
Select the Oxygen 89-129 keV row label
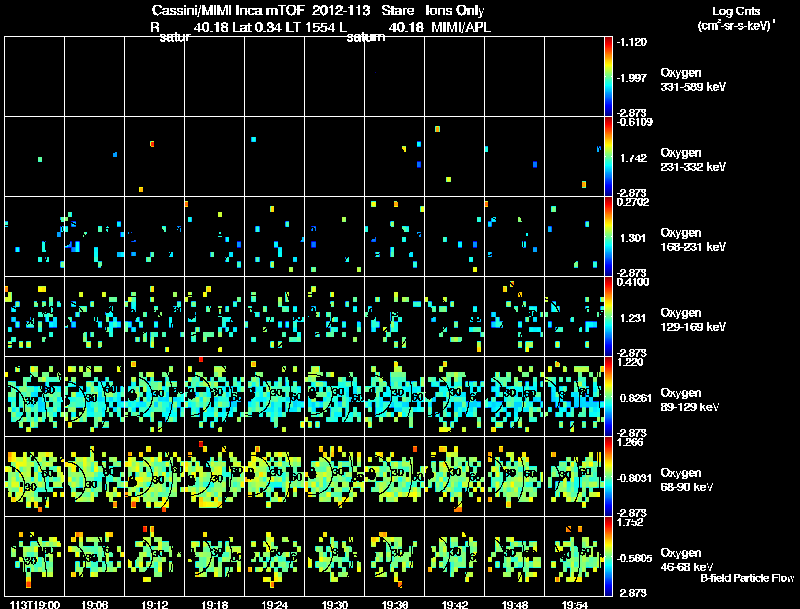(689, 400)
